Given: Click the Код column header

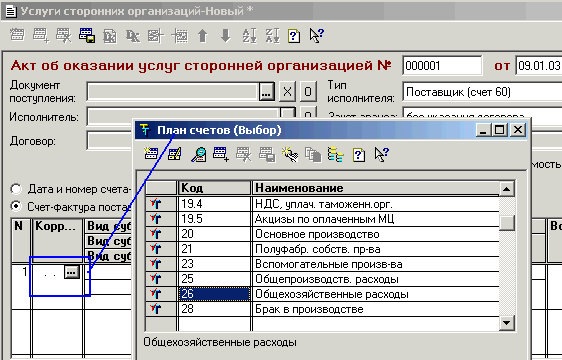Looking at the screenshot, I should 214,188.
